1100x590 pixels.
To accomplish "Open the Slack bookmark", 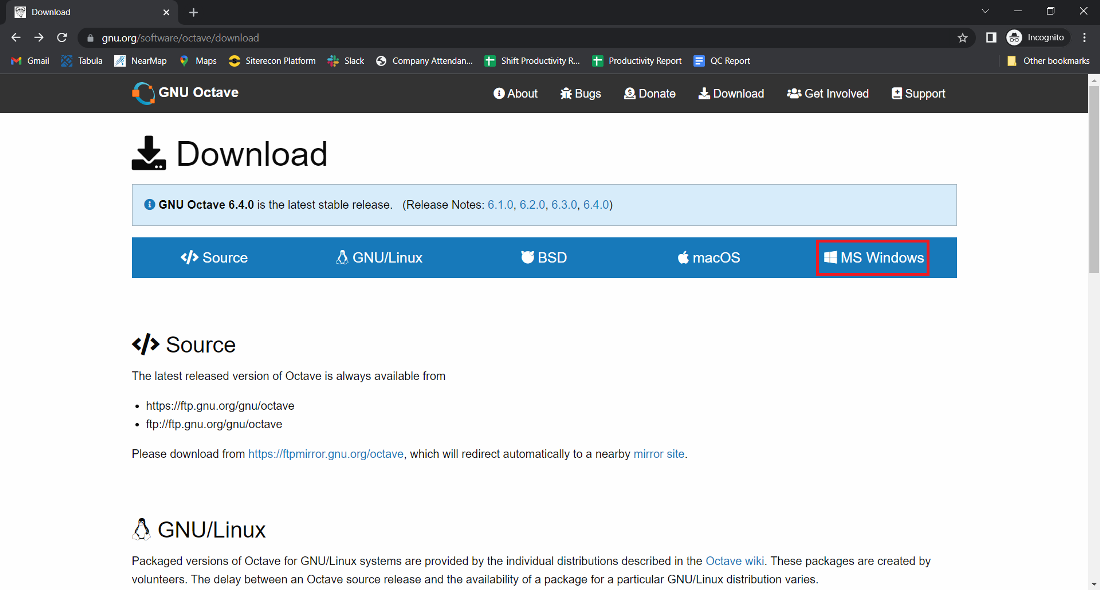I will [346, 61].
